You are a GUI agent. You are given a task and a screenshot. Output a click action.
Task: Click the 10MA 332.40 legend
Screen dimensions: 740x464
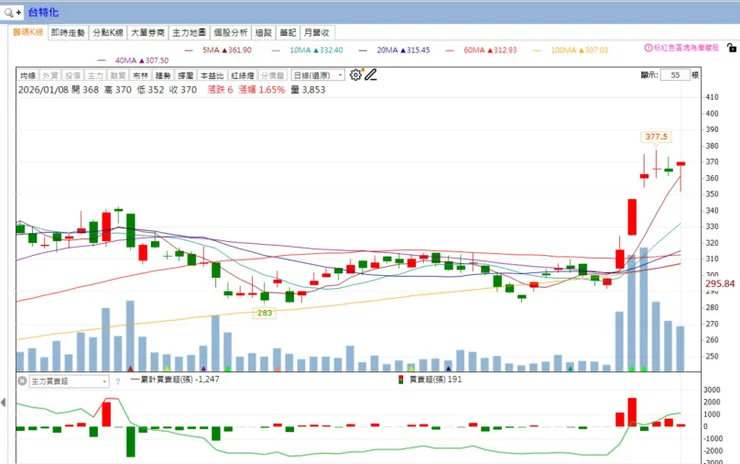(x=307, y=50)
